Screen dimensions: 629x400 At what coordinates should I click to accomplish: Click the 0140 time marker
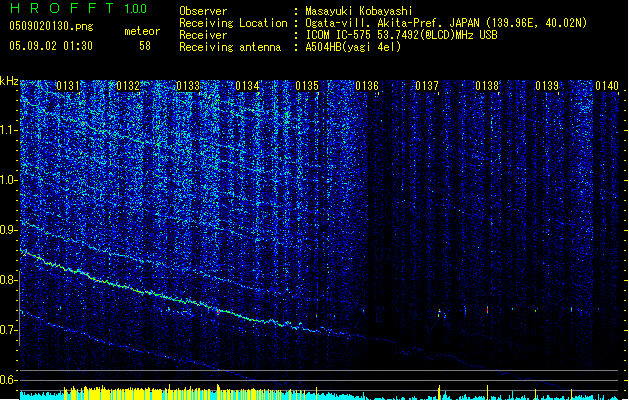click(x=607, y=86)
